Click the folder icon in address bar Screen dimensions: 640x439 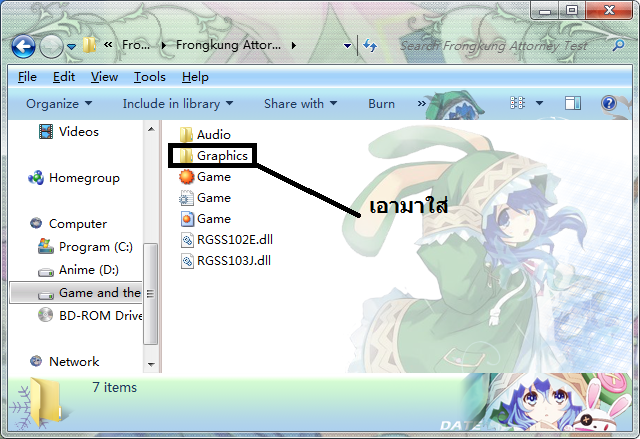pos(89,45)
